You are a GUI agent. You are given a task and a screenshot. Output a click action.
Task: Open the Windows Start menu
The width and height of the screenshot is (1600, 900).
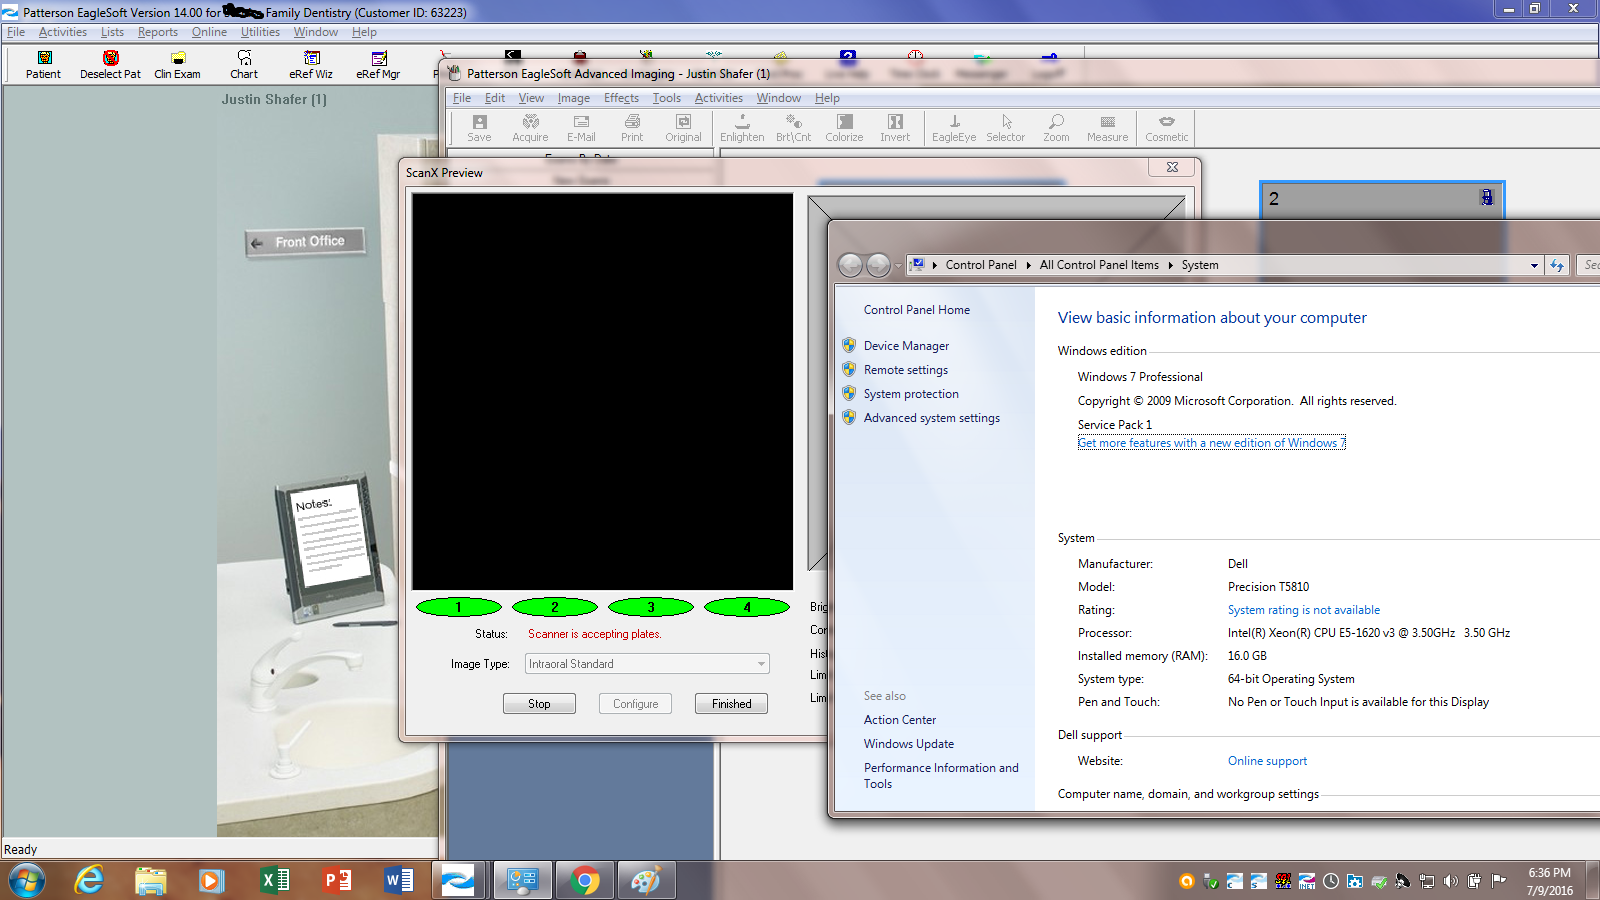point(27,880)
